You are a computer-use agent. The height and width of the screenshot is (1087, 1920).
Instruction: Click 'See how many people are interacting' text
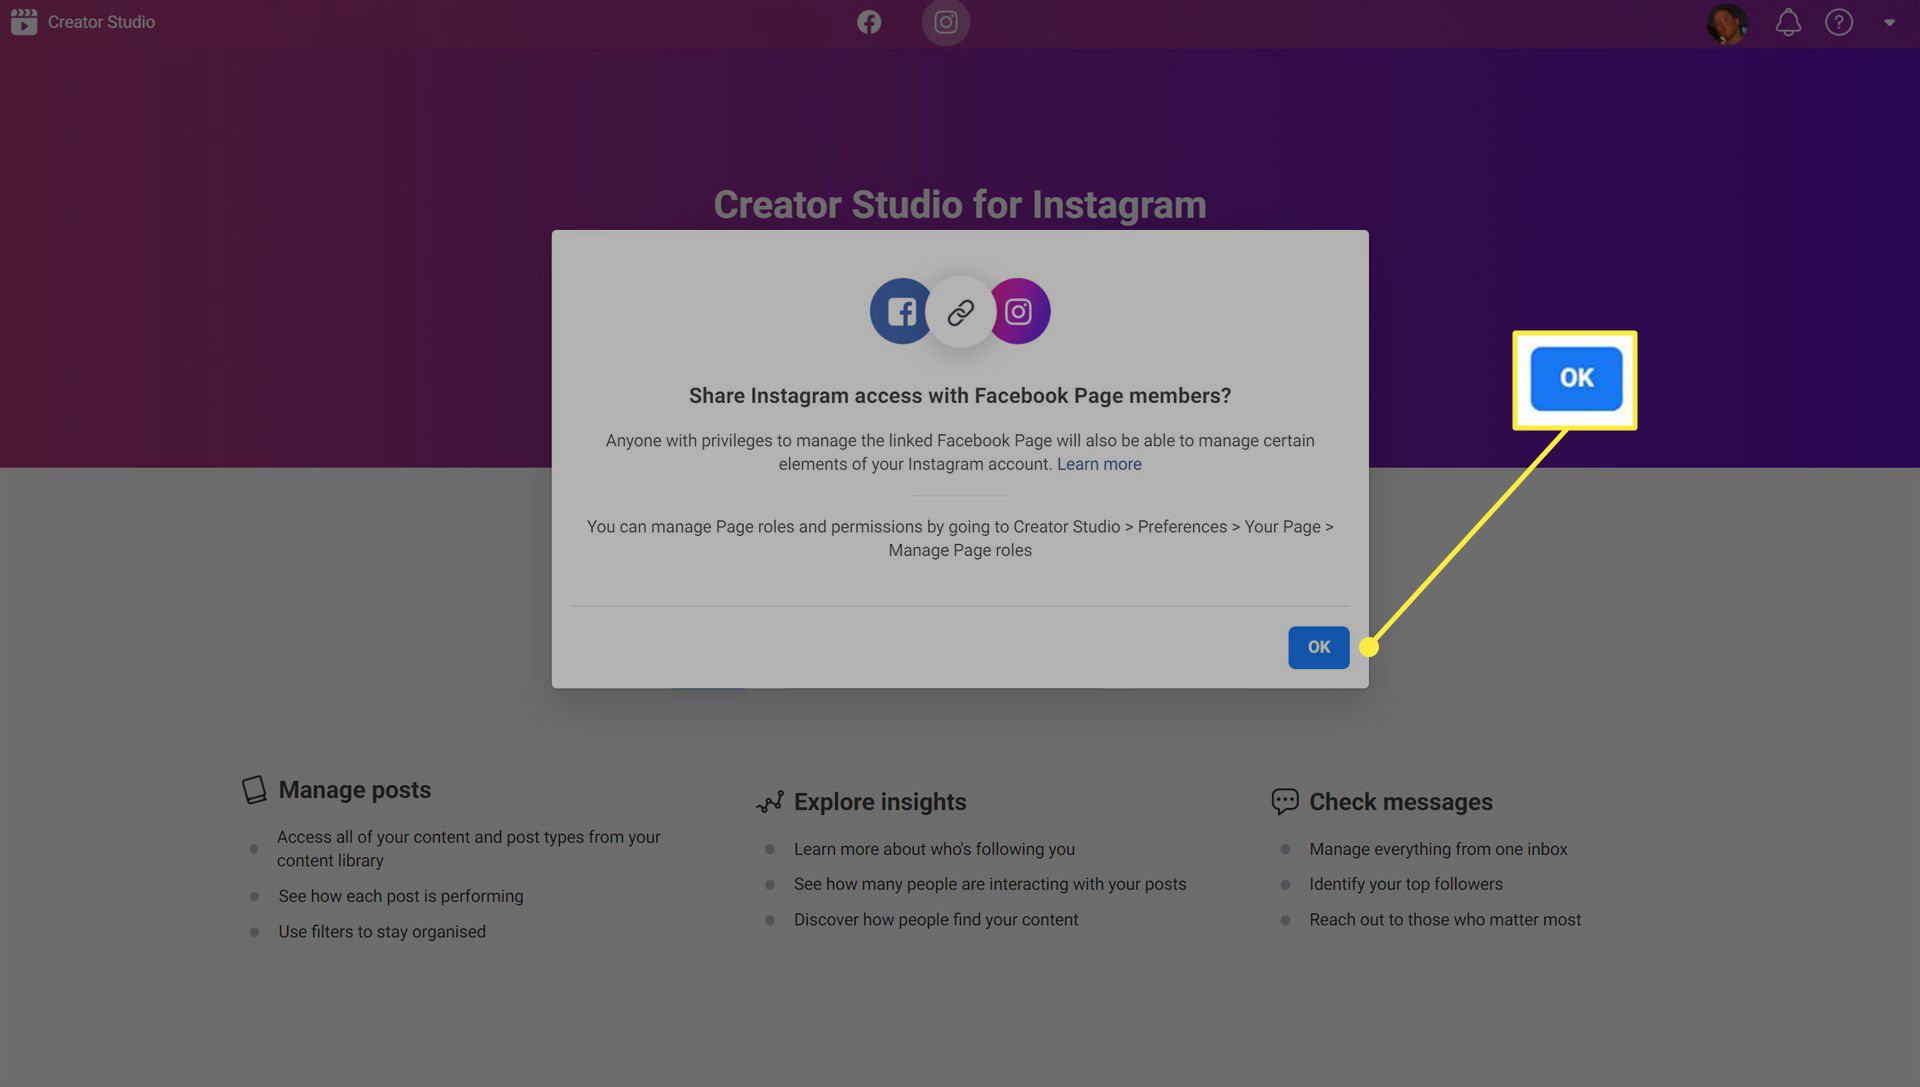(x=989, y=884)
